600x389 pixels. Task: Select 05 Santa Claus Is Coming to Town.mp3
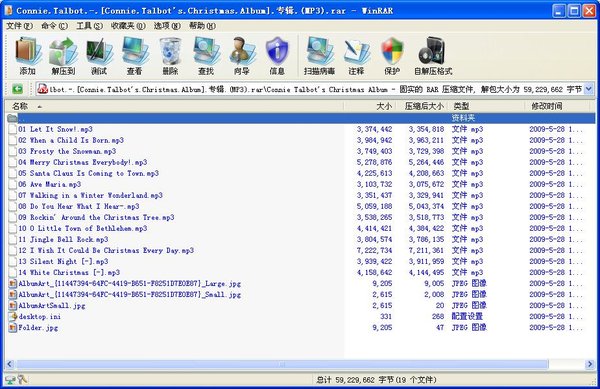click(88, 173)
